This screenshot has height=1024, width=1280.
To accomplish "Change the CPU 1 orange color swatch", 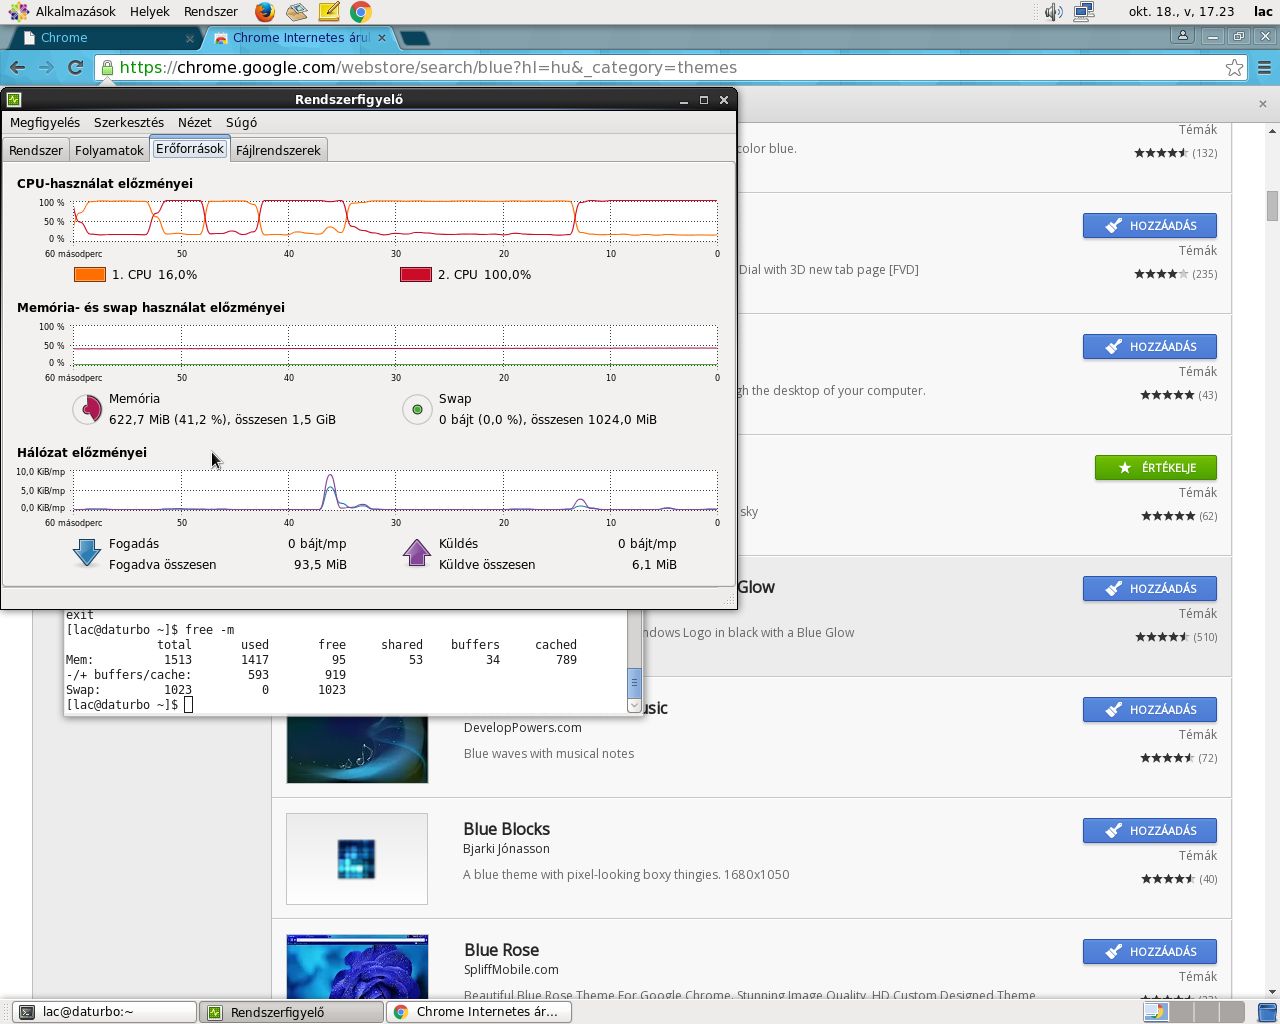I will [90, 274].
